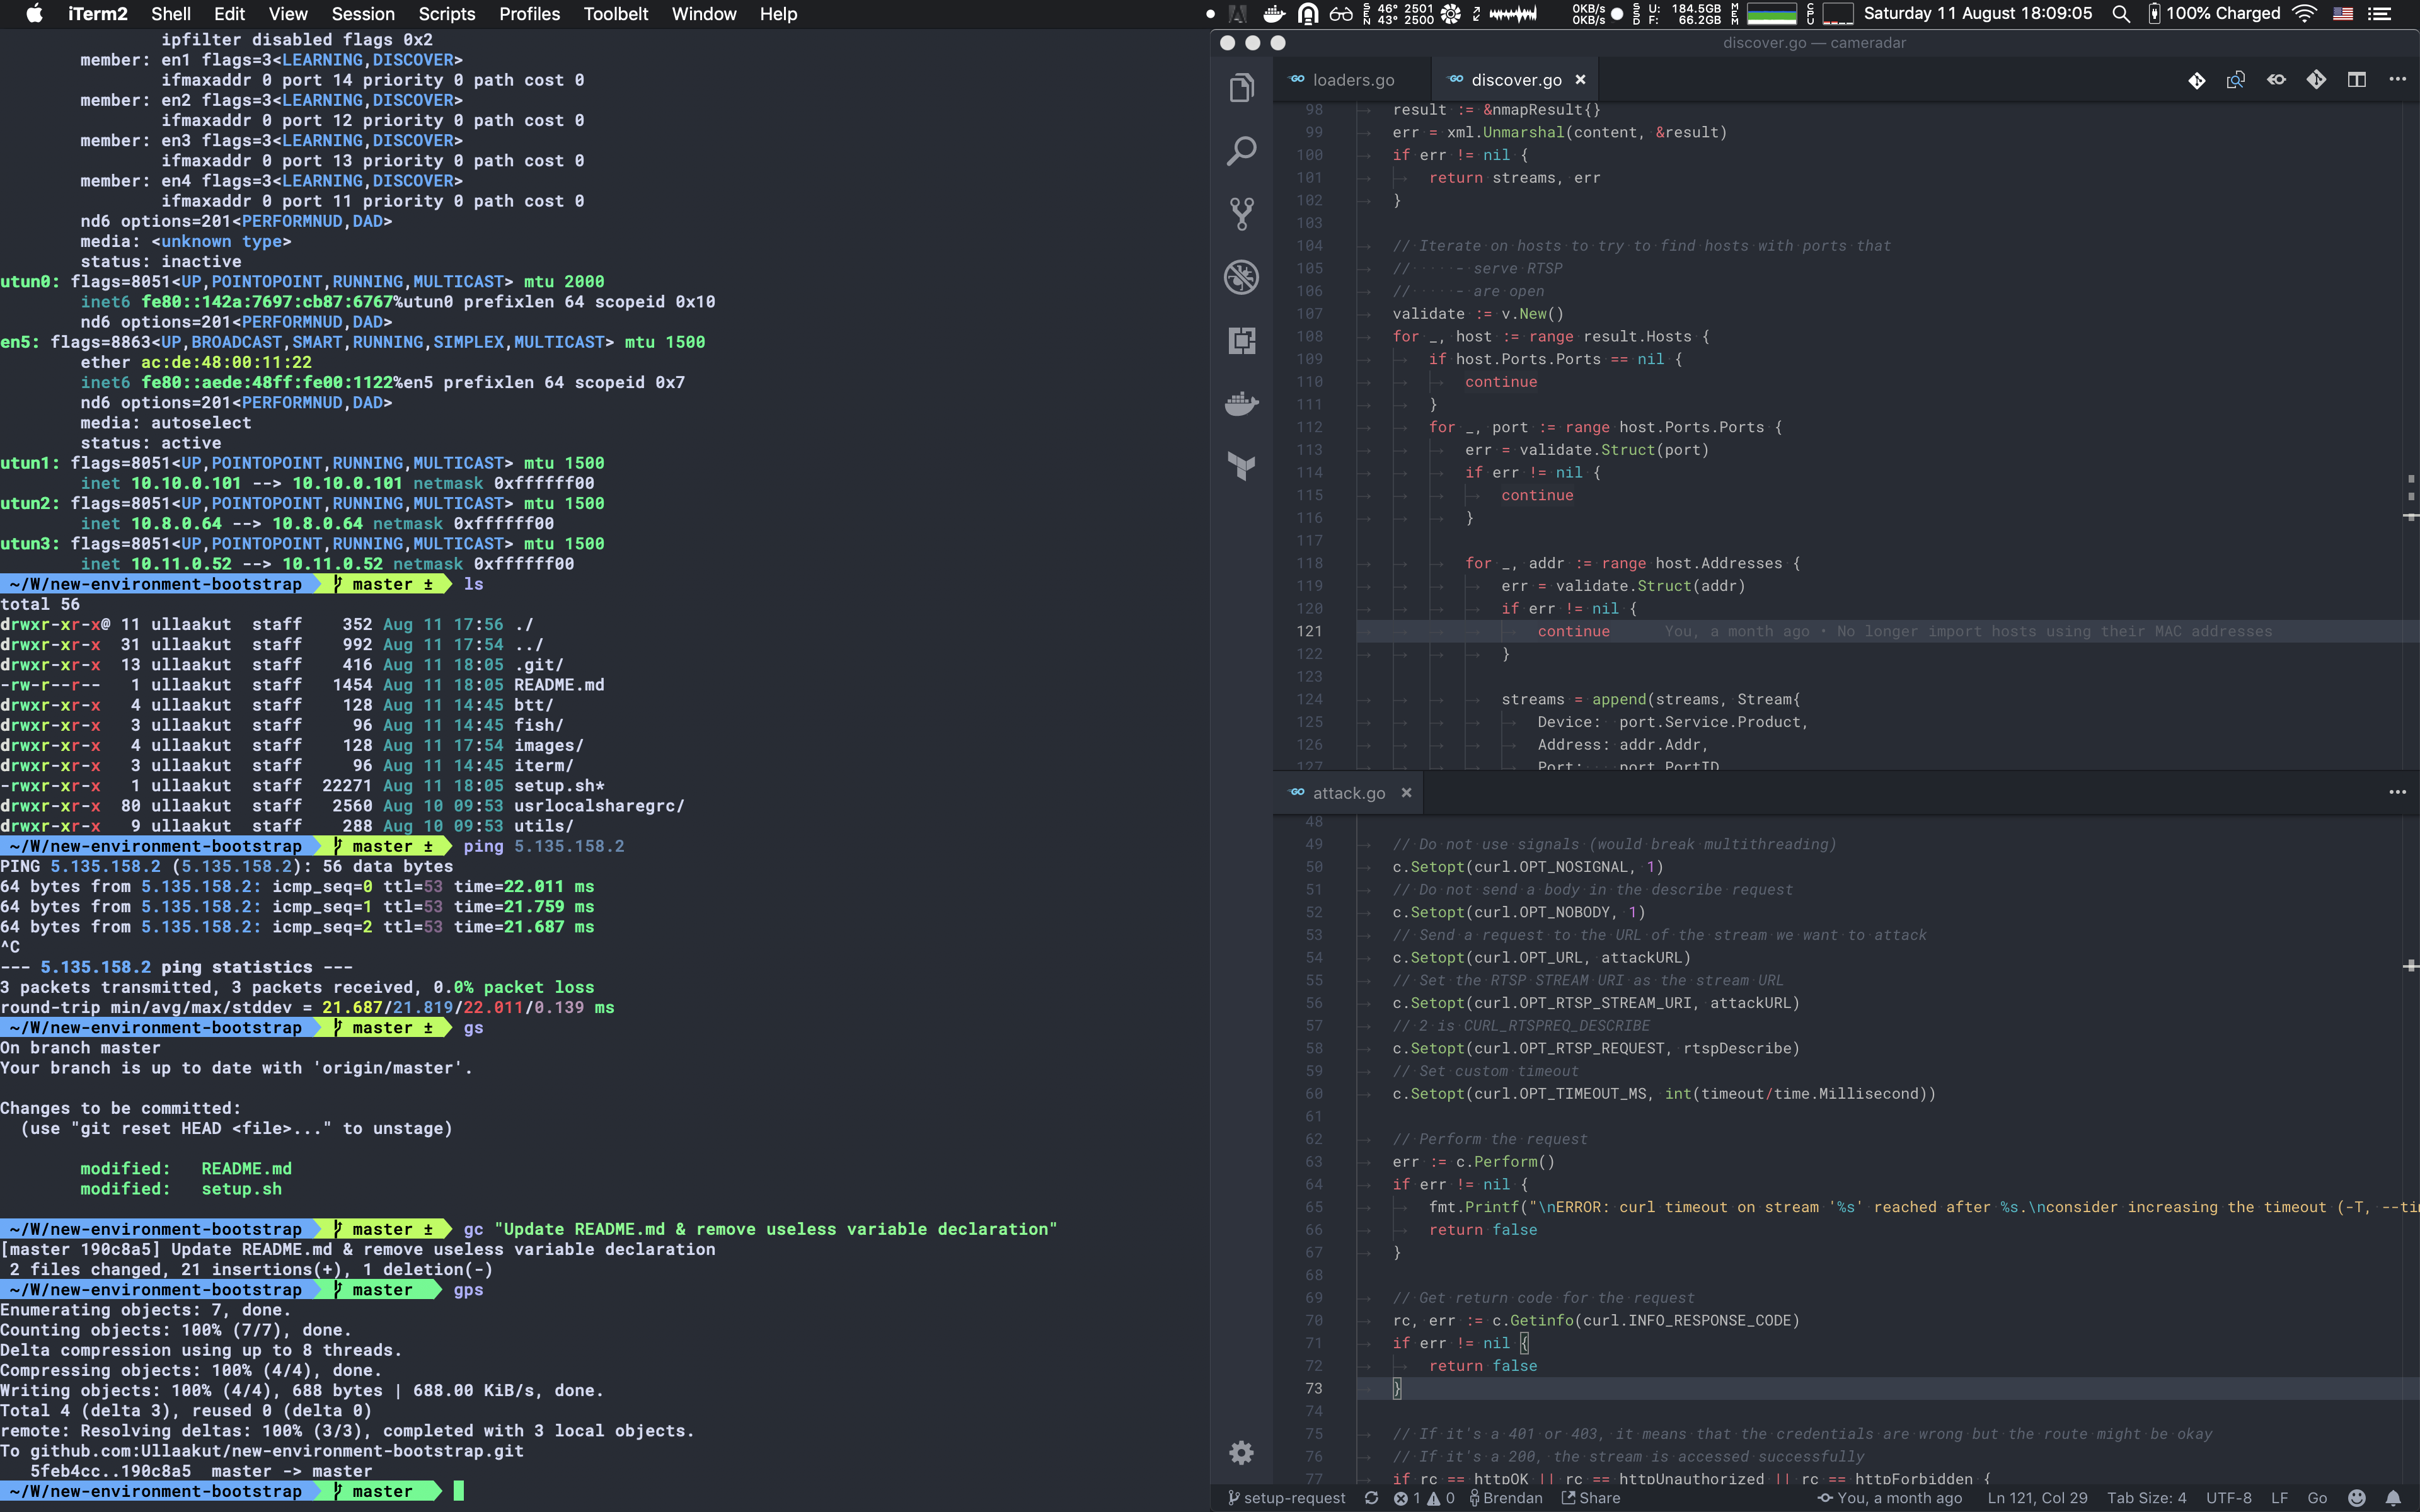Open the UTF-8 encoding selector
This screenshot has width=2420, height=1512.
click(2228, 1498)
